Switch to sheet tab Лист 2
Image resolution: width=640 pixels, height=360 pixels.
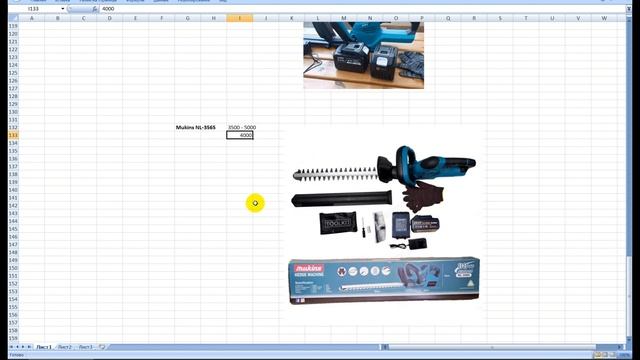point(64,347)
